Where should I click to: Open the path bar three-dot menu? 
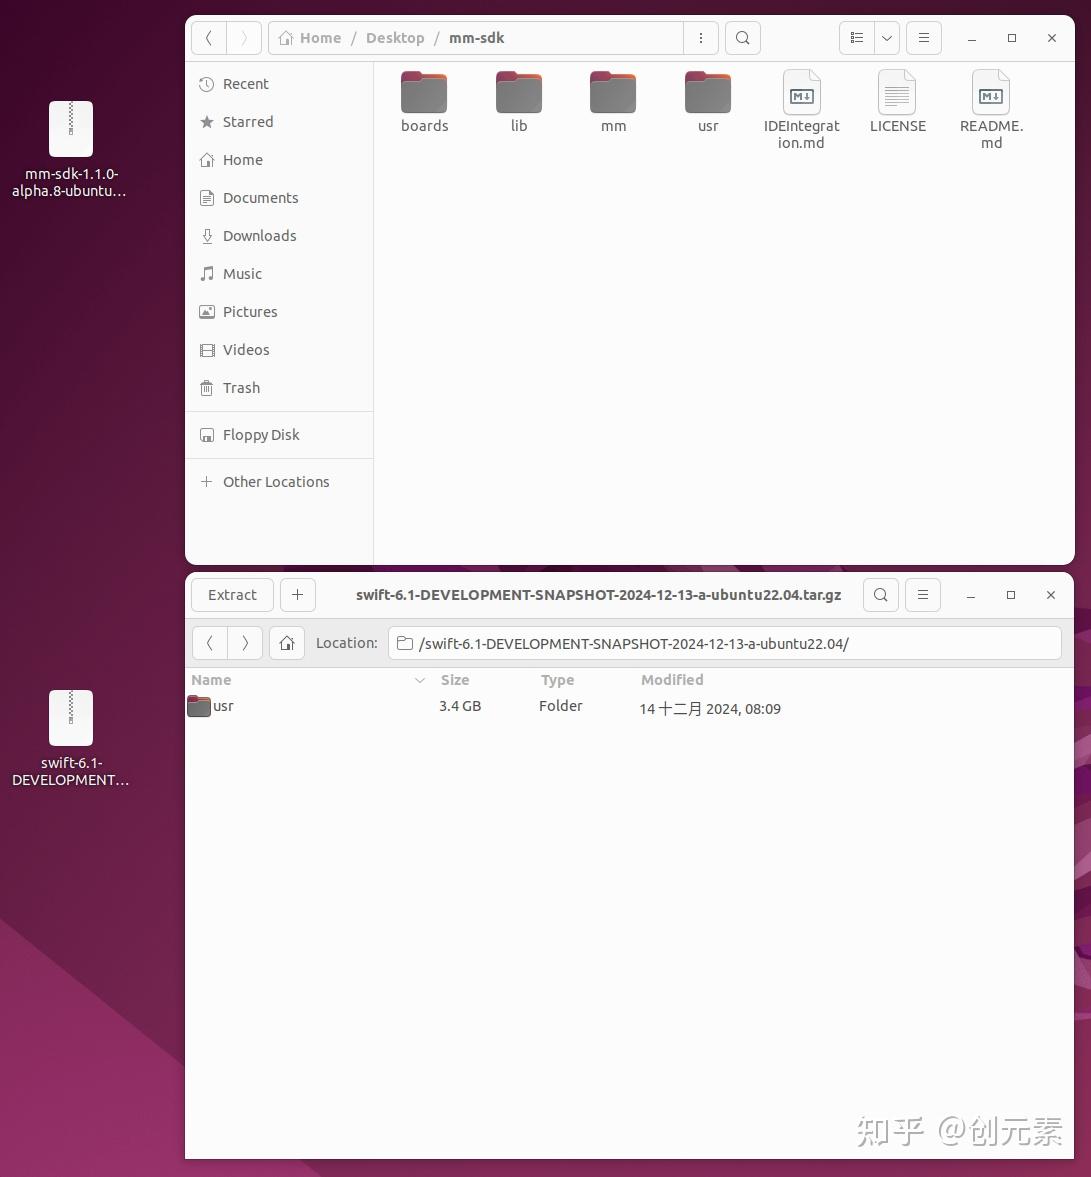701,38
